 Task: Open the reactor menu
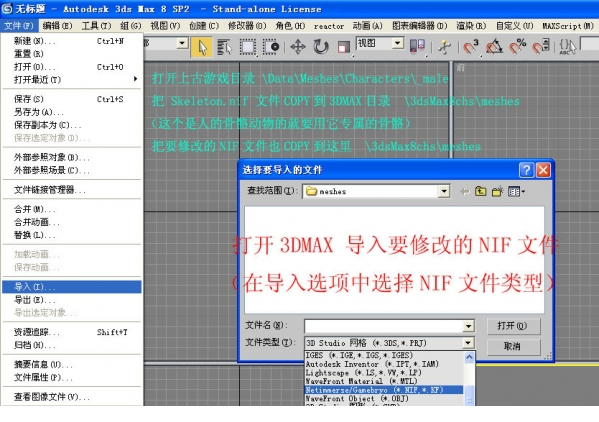329,26
